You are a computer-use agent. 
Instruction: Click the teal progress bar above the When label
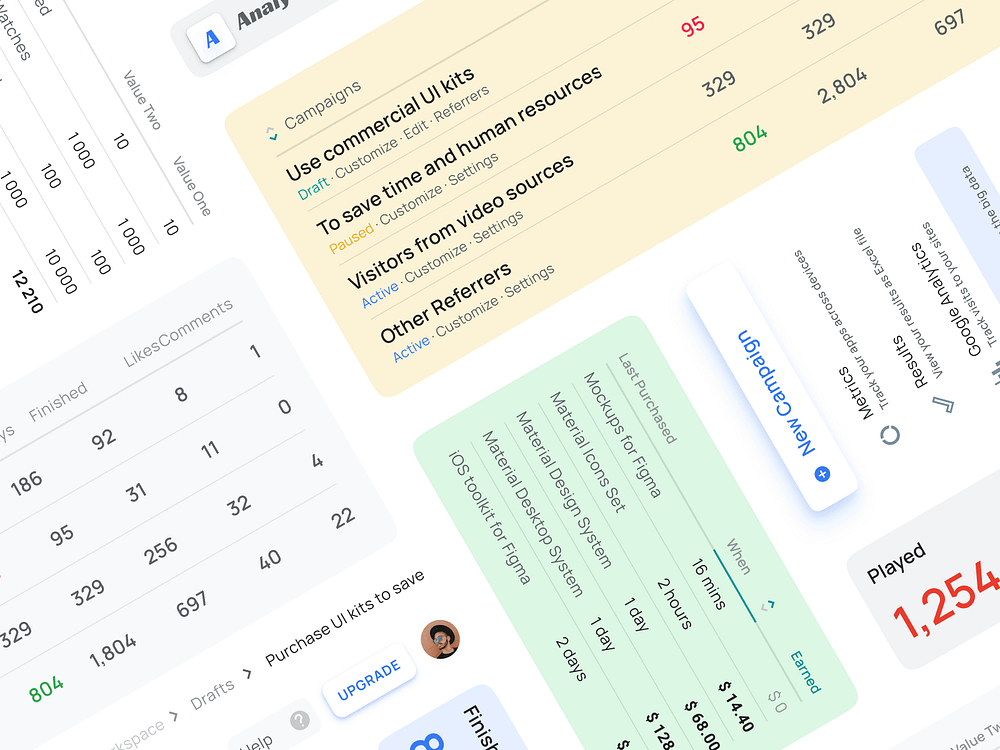tap(735, 584)
